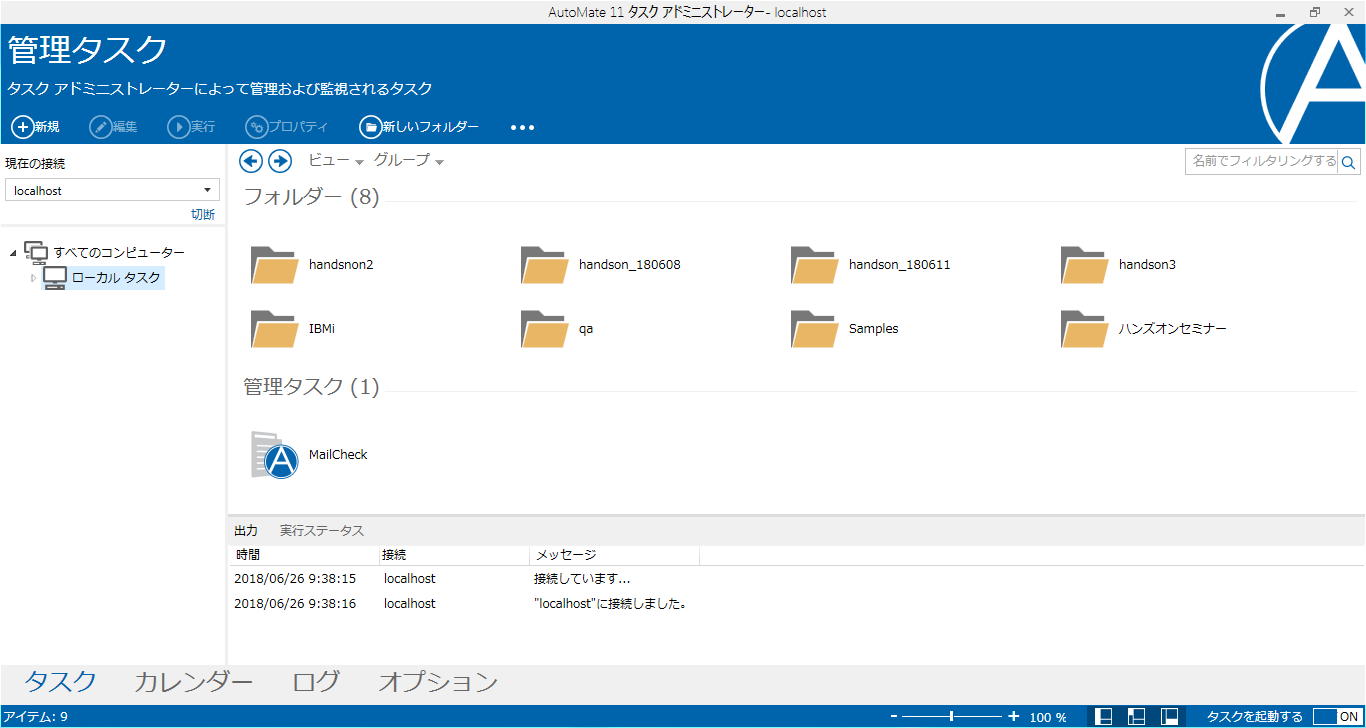The image size is (1366, 728).
Task: Click the 接続 column header
Action: (453, 555)
